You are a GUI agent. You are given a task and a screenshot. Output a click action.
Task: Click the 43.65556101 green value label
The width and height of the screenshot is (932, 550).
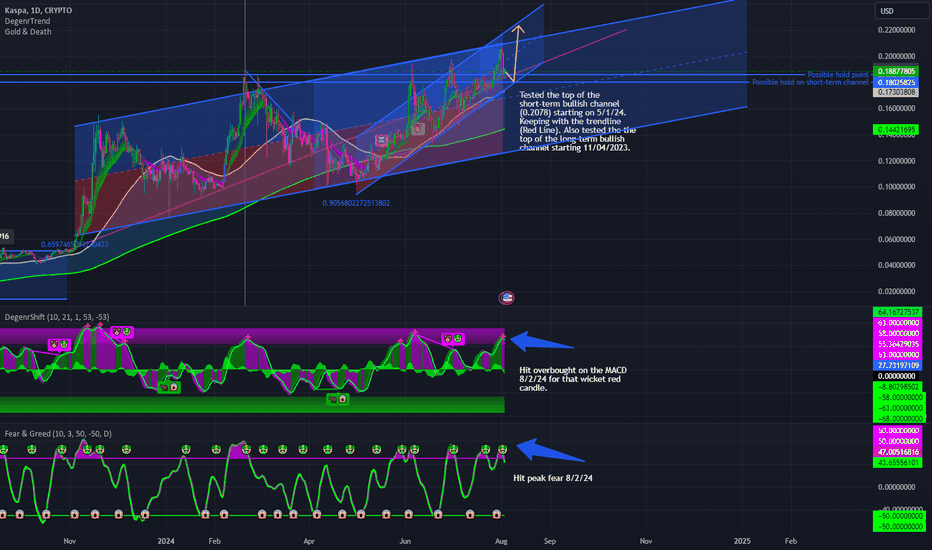(898, 463)
